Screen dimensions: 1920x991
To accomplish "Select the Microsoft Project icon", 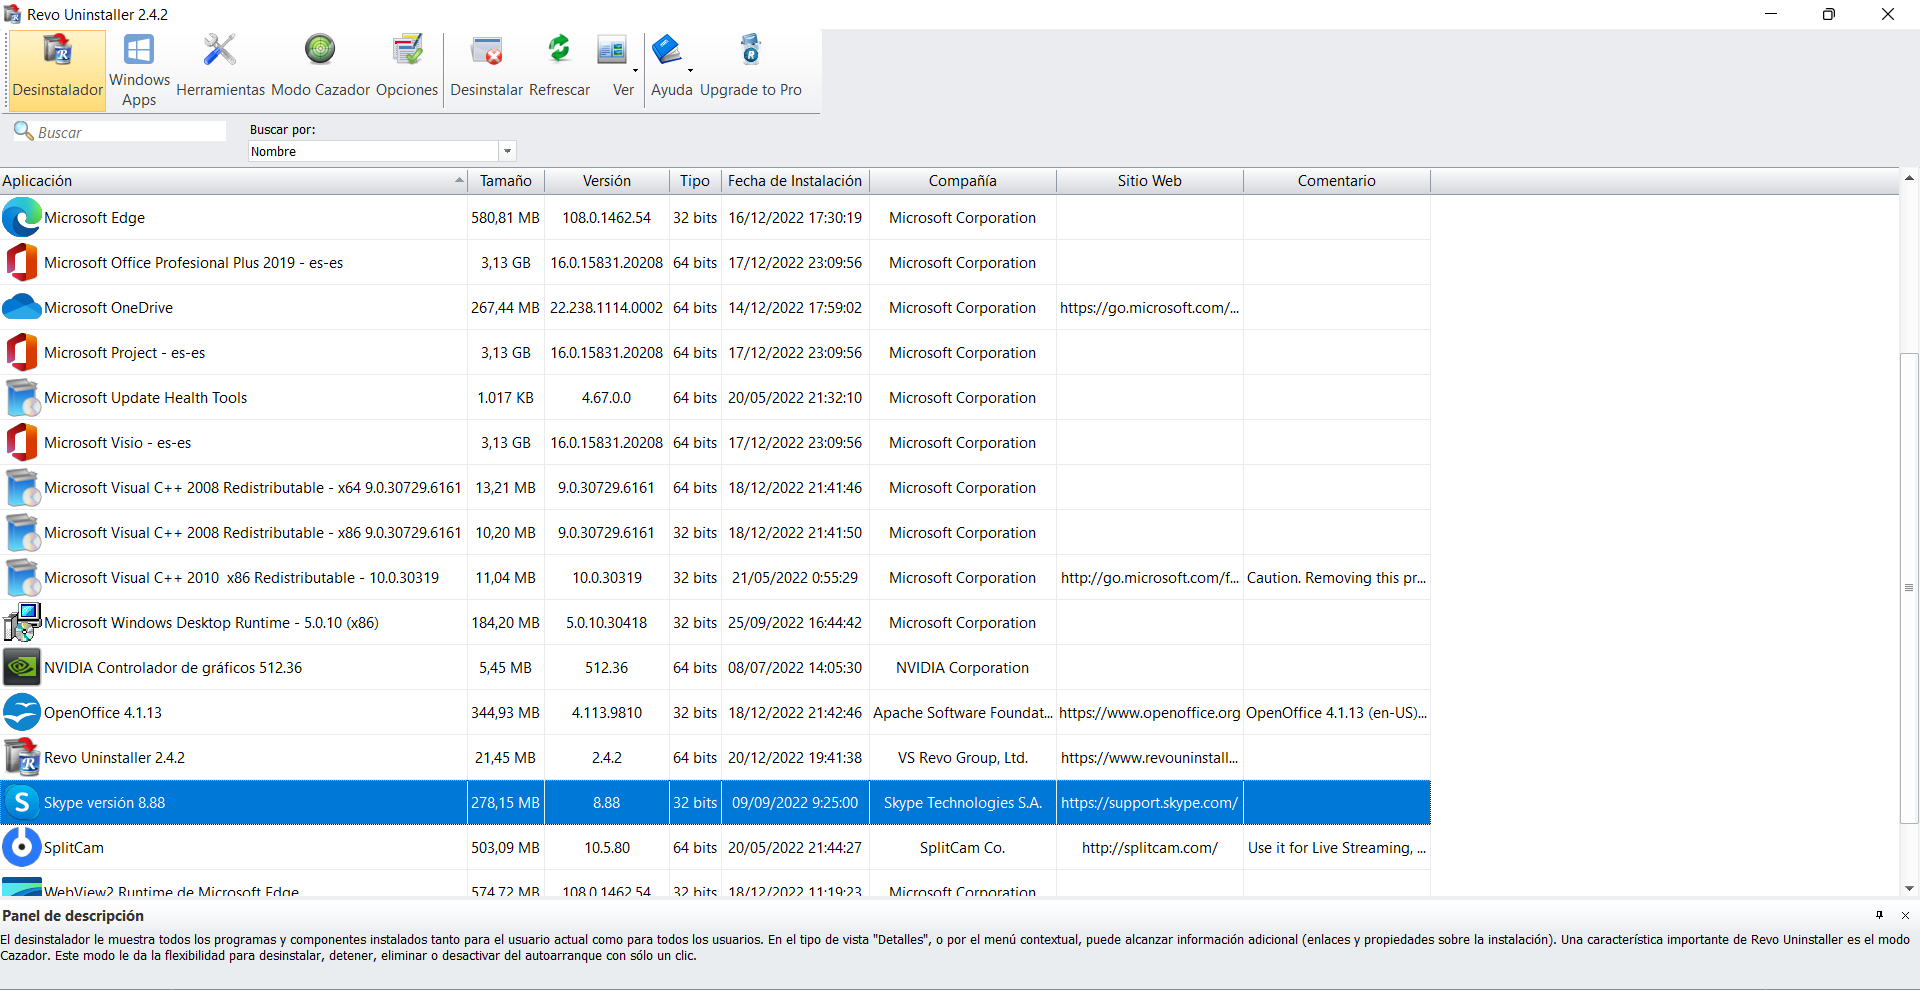I will (x=22, y=352).
